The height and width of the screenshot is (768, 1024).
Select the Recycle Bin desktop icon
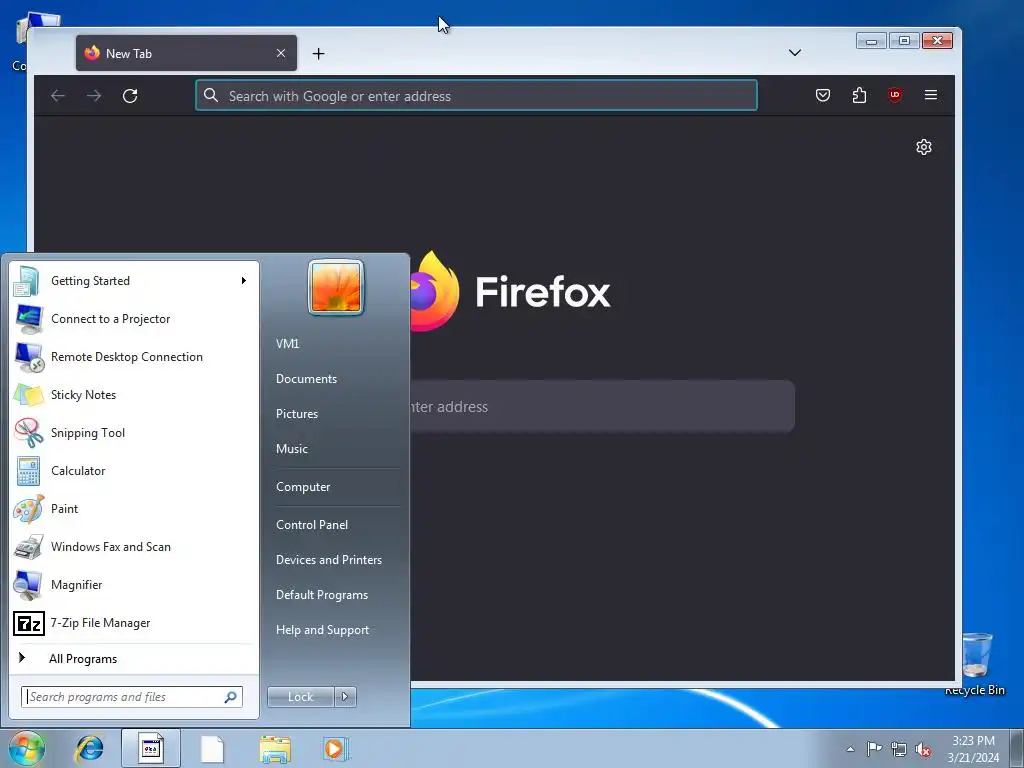pyautogui.click(x=976, y=664)
